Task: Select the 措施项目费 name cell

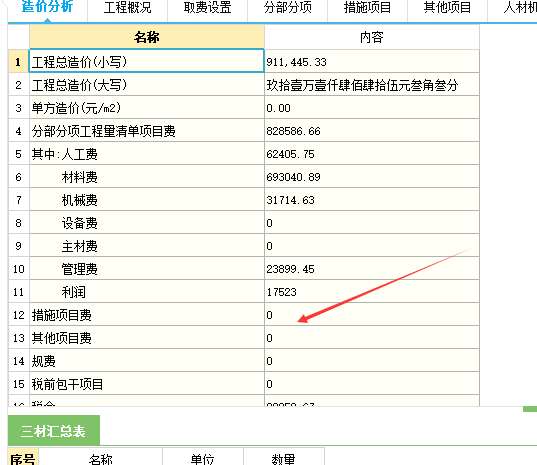Action: [x=147, y=314]
